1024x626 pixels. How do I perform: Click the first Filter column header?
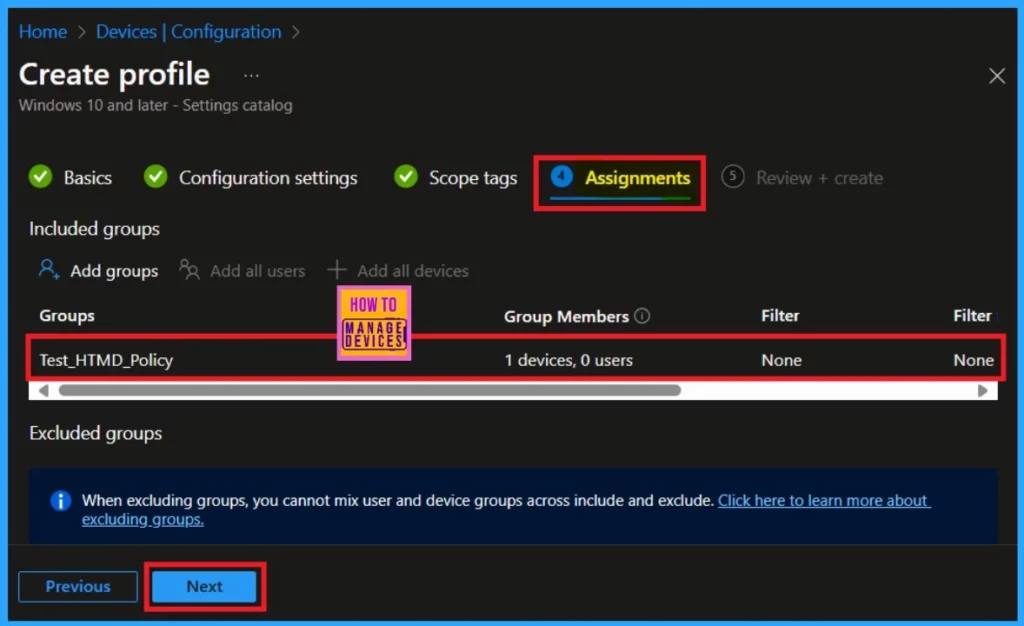[x=780, y=316]
